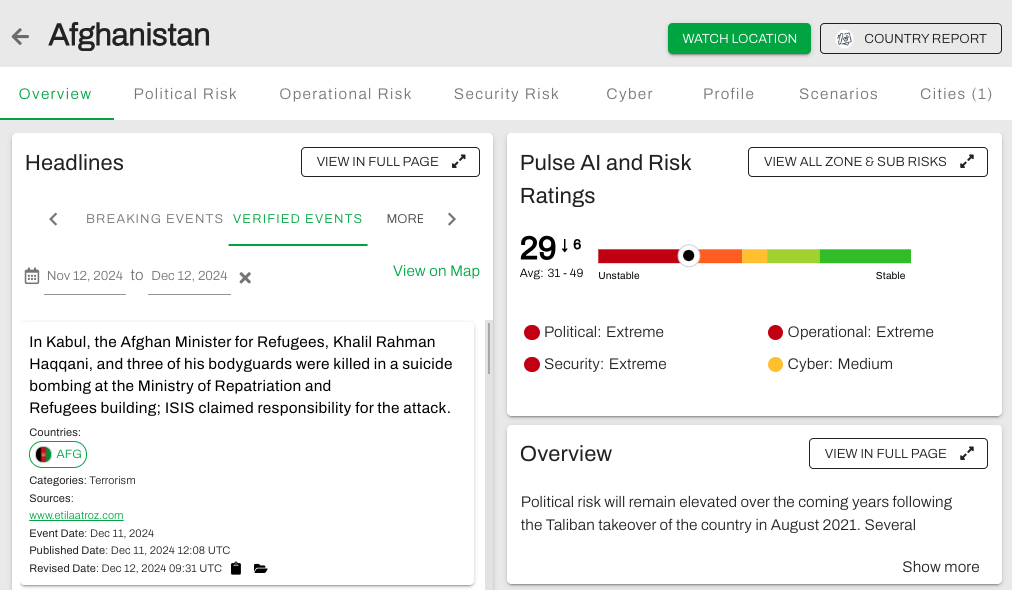Expand Overview panel in full page

(897, 454)
